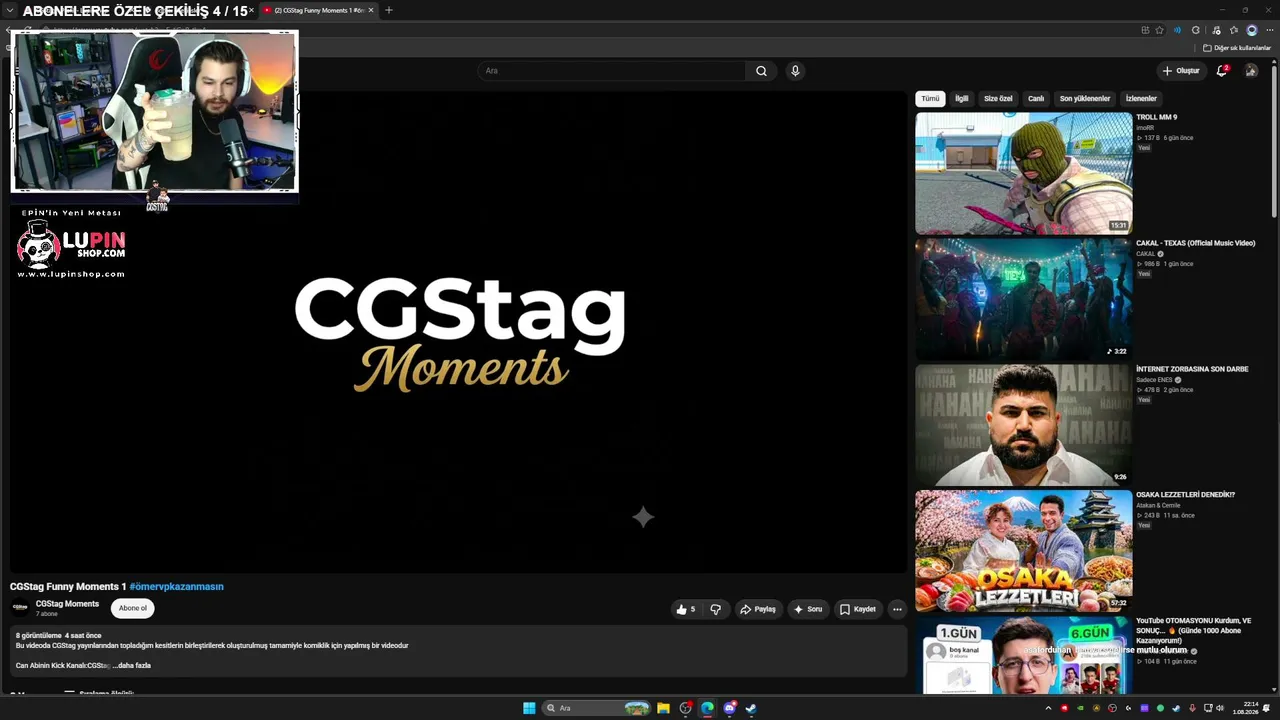Image resolution: width=1280 pixels, height=720 pixels.
Task: Open the system notification bell in taskbar
Action: tap(1266, 708)
